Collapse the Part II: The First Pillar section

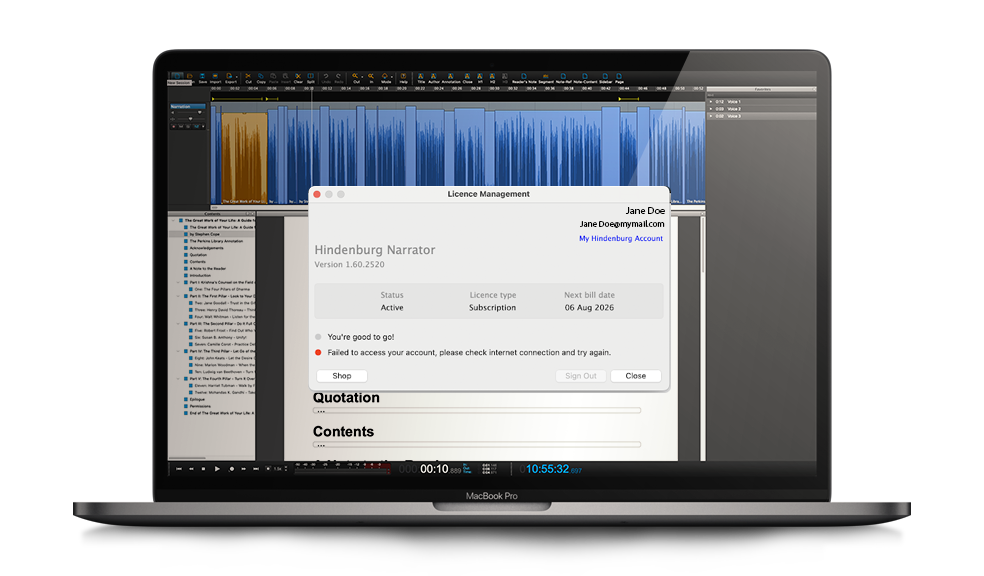click(x=178, y=297)
